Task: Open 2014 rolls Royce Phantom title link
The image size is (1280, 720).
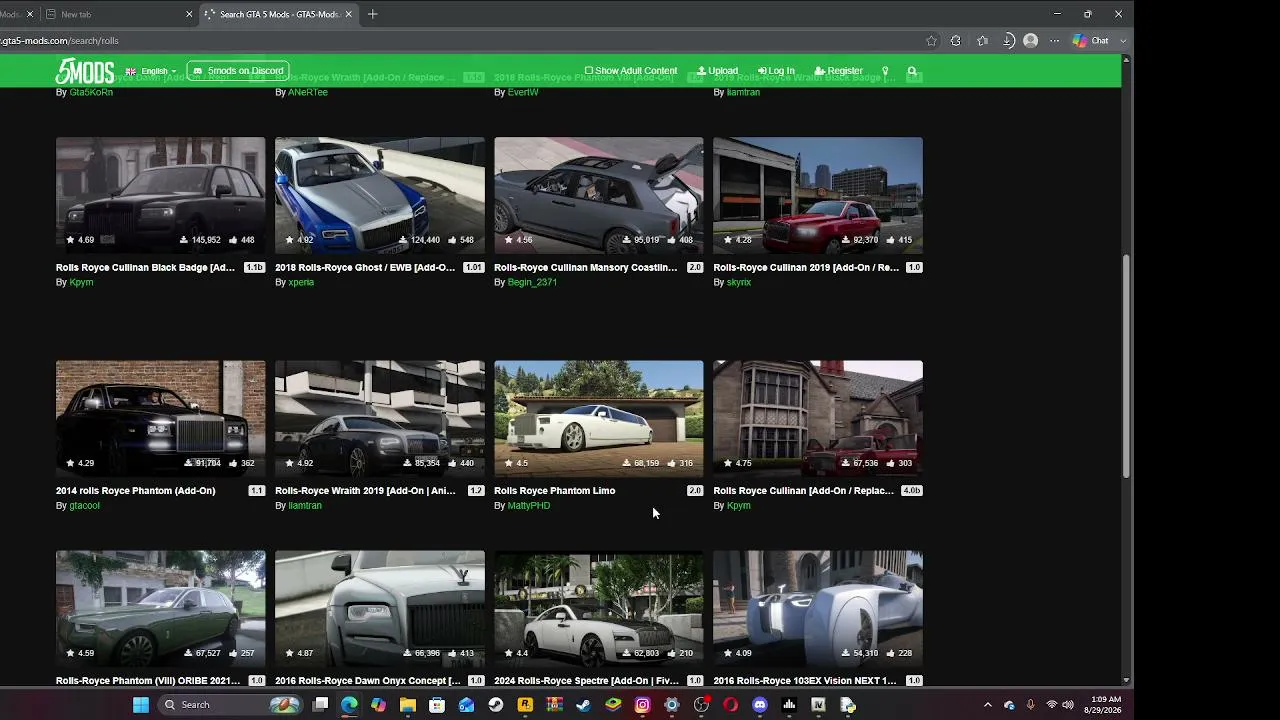Action: click(136, 491)
